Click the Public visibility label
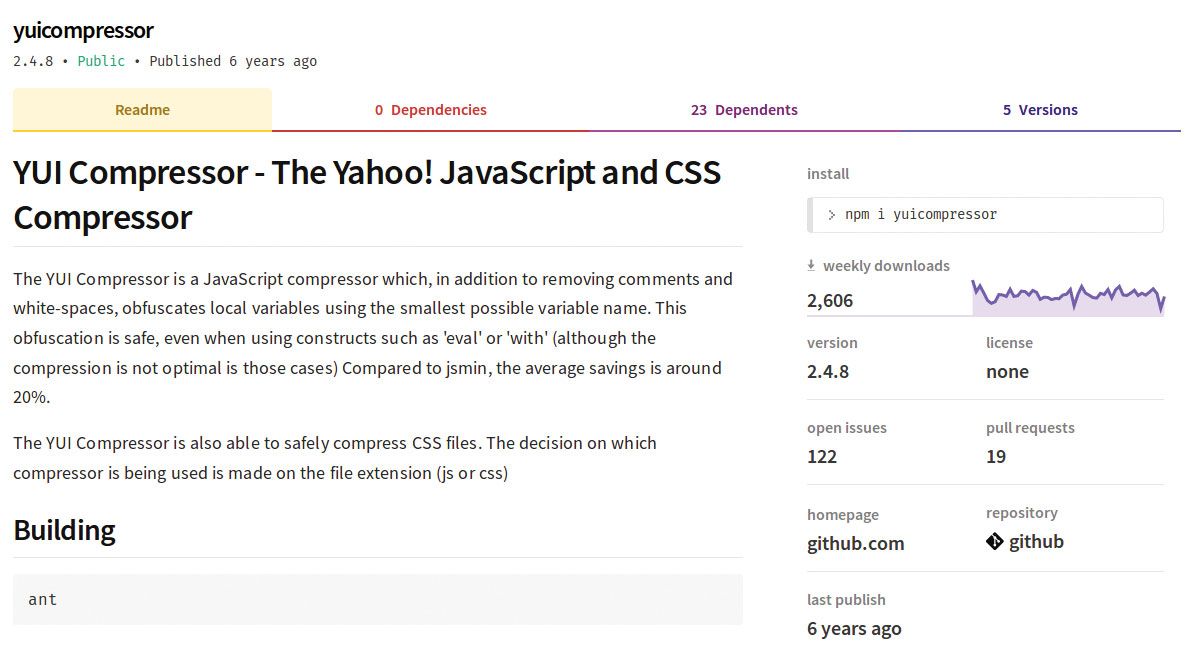The width and height of the screenshot is (1189, 651). click(101, 60)
